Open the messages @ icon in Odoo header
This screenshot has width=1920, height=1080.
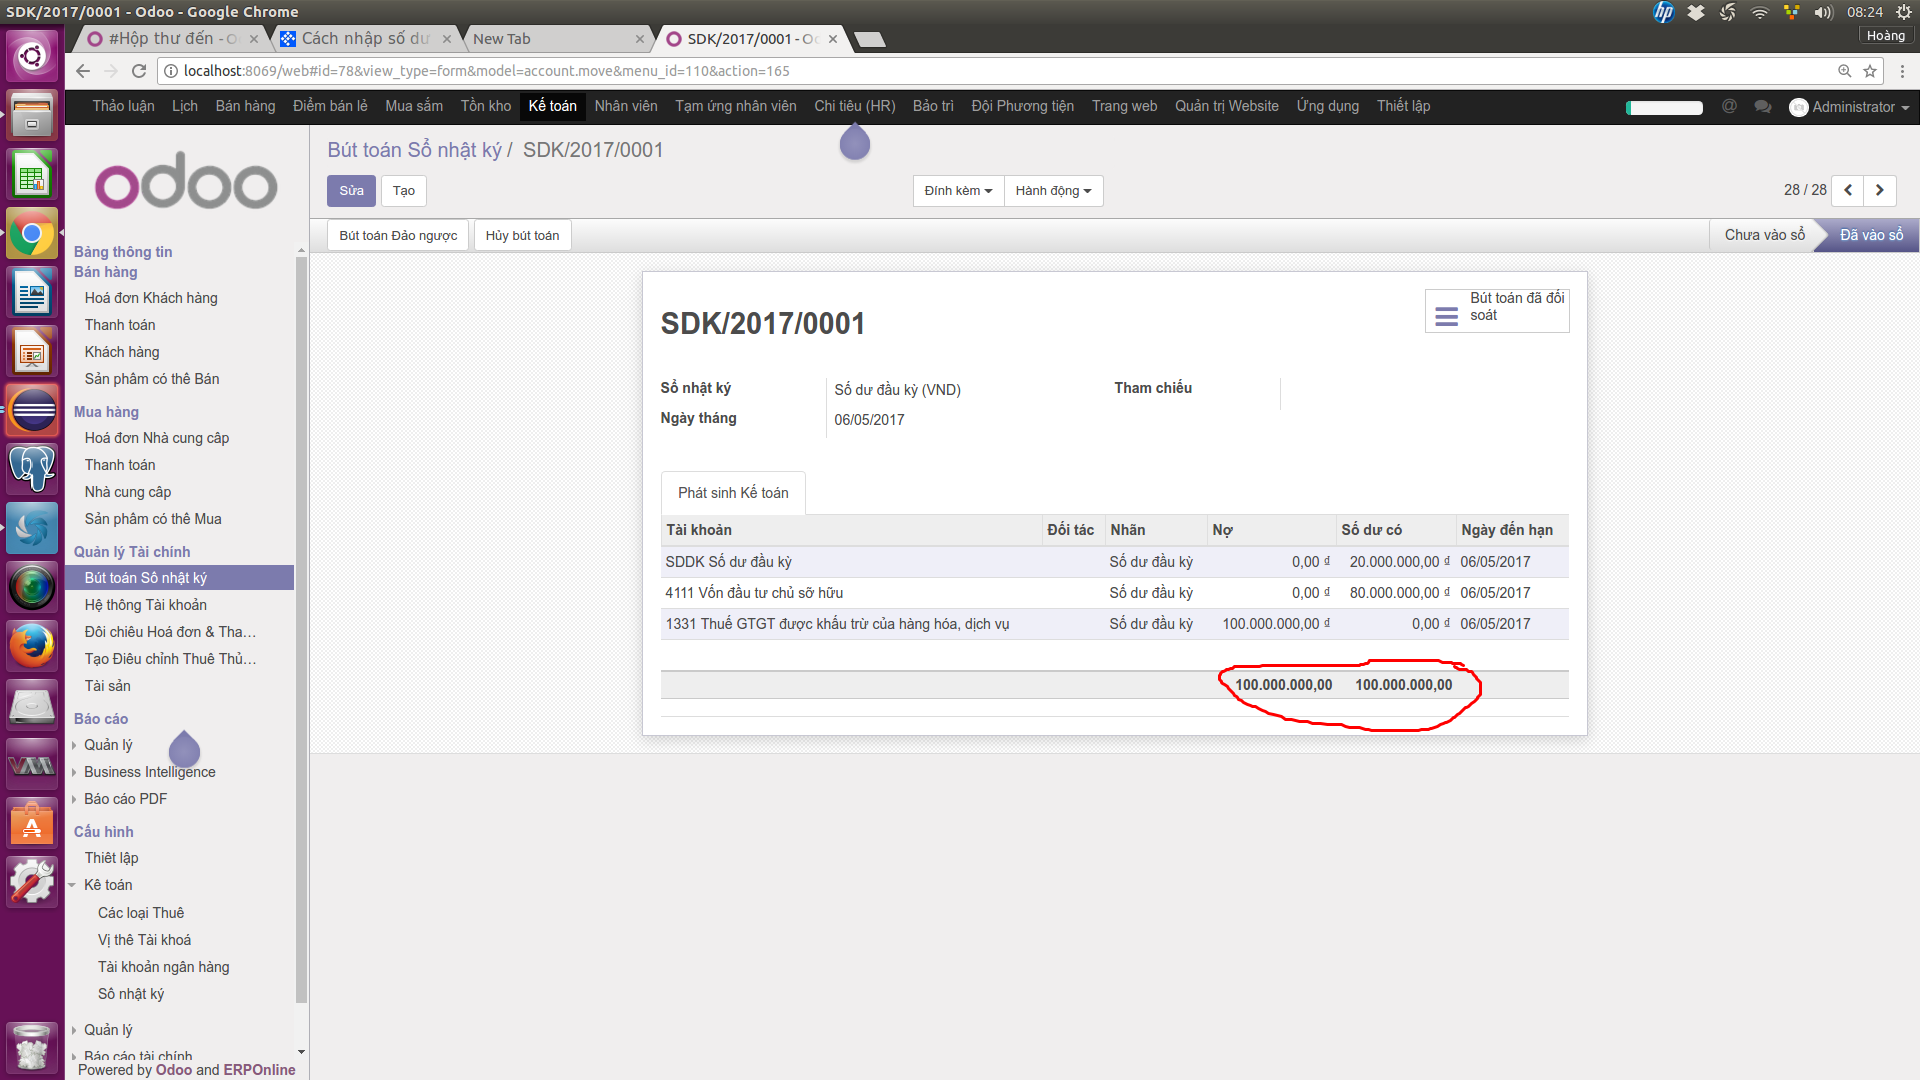[x=1729, y=106]
